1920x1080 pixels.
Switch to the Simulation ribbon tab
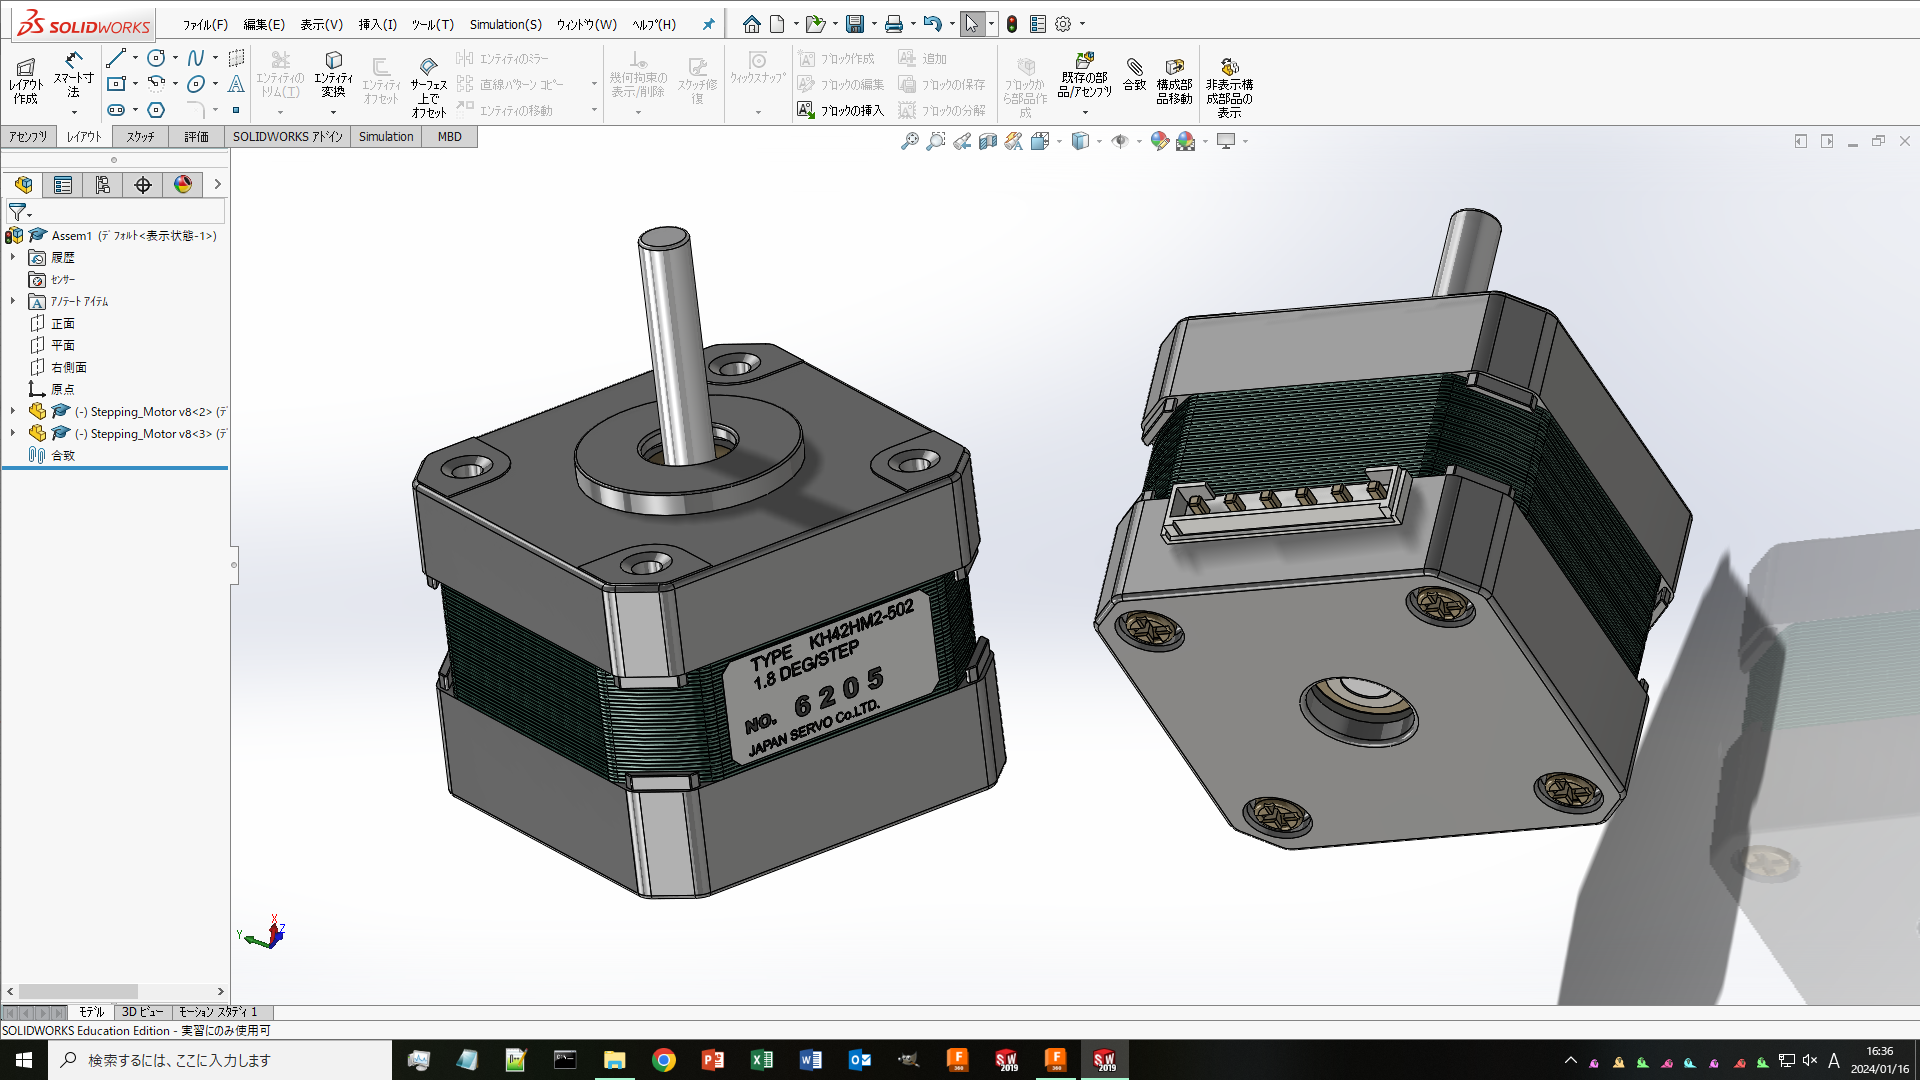[386, 137]
